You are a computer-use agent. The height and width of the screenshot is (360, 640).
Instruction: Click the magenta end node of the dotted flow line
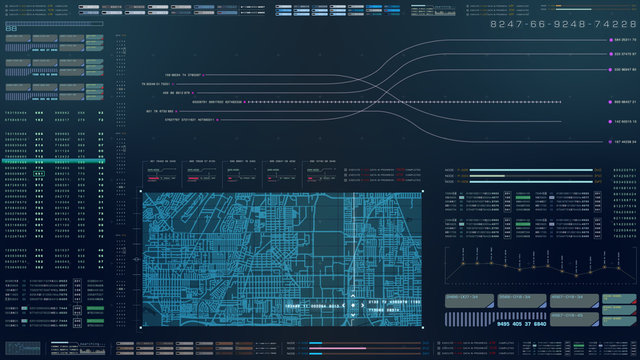click(610, 102)
